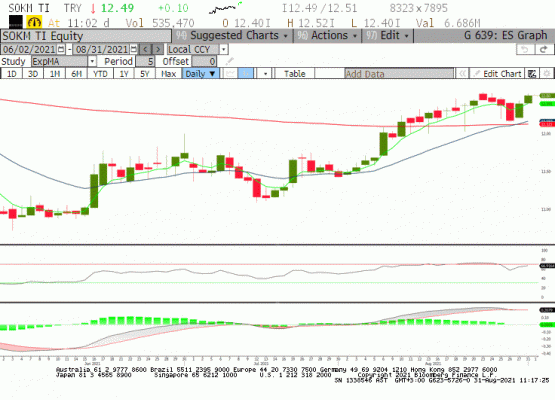Click the Add Data input field
The width and height of the screenshot is (555, 400).
pyautogui.click(x=399, y=74)
